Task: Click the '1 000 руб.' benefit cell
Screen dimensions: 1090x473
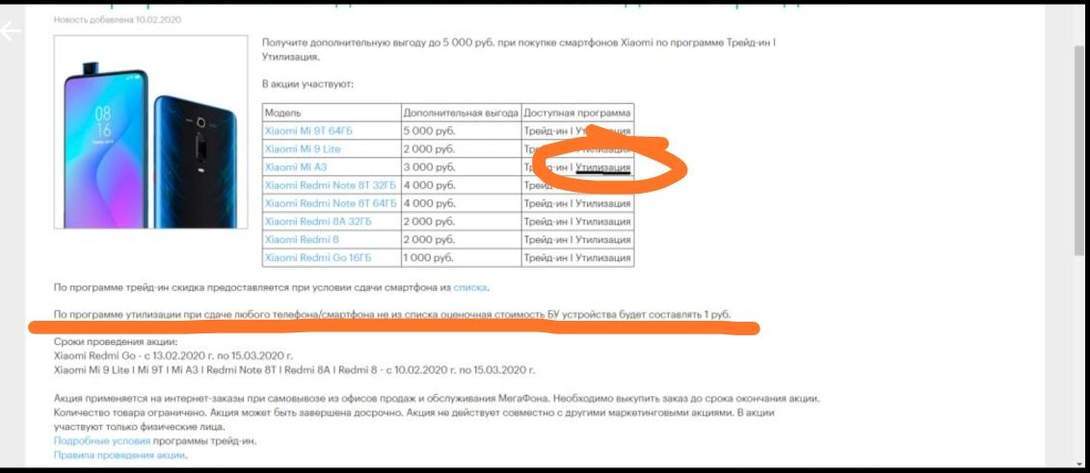Action: tap(429, 257)
